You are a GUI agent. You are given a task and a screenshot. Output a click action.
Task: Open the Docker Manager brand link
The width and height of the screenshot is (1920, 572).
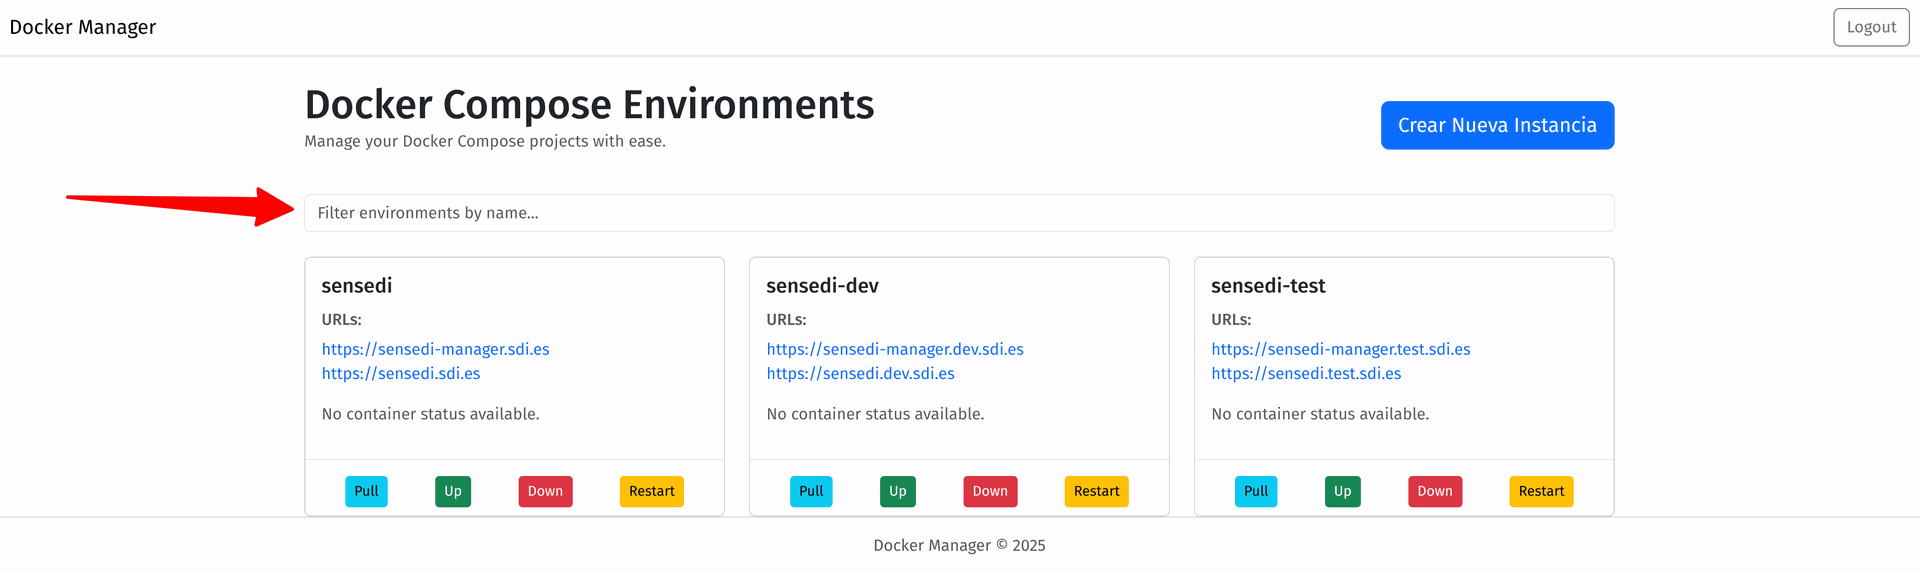tap(83, 27)
